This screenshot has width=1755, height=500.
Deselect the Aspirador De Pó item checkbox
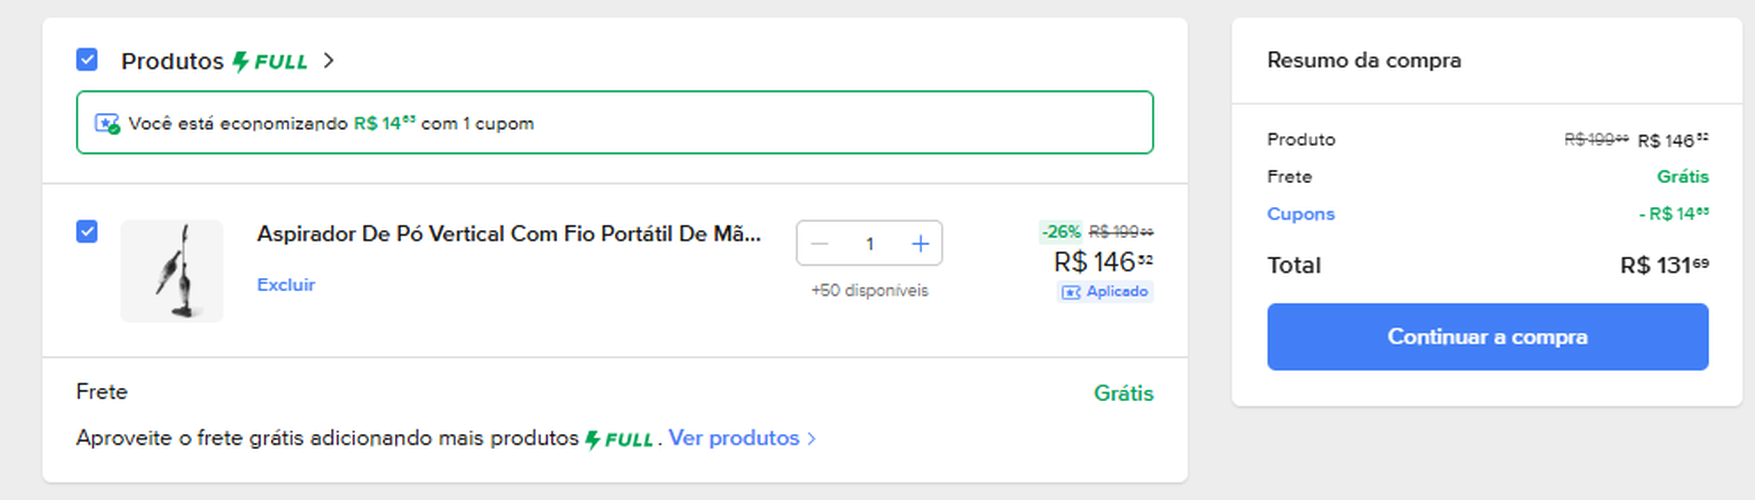click(87, 232)
